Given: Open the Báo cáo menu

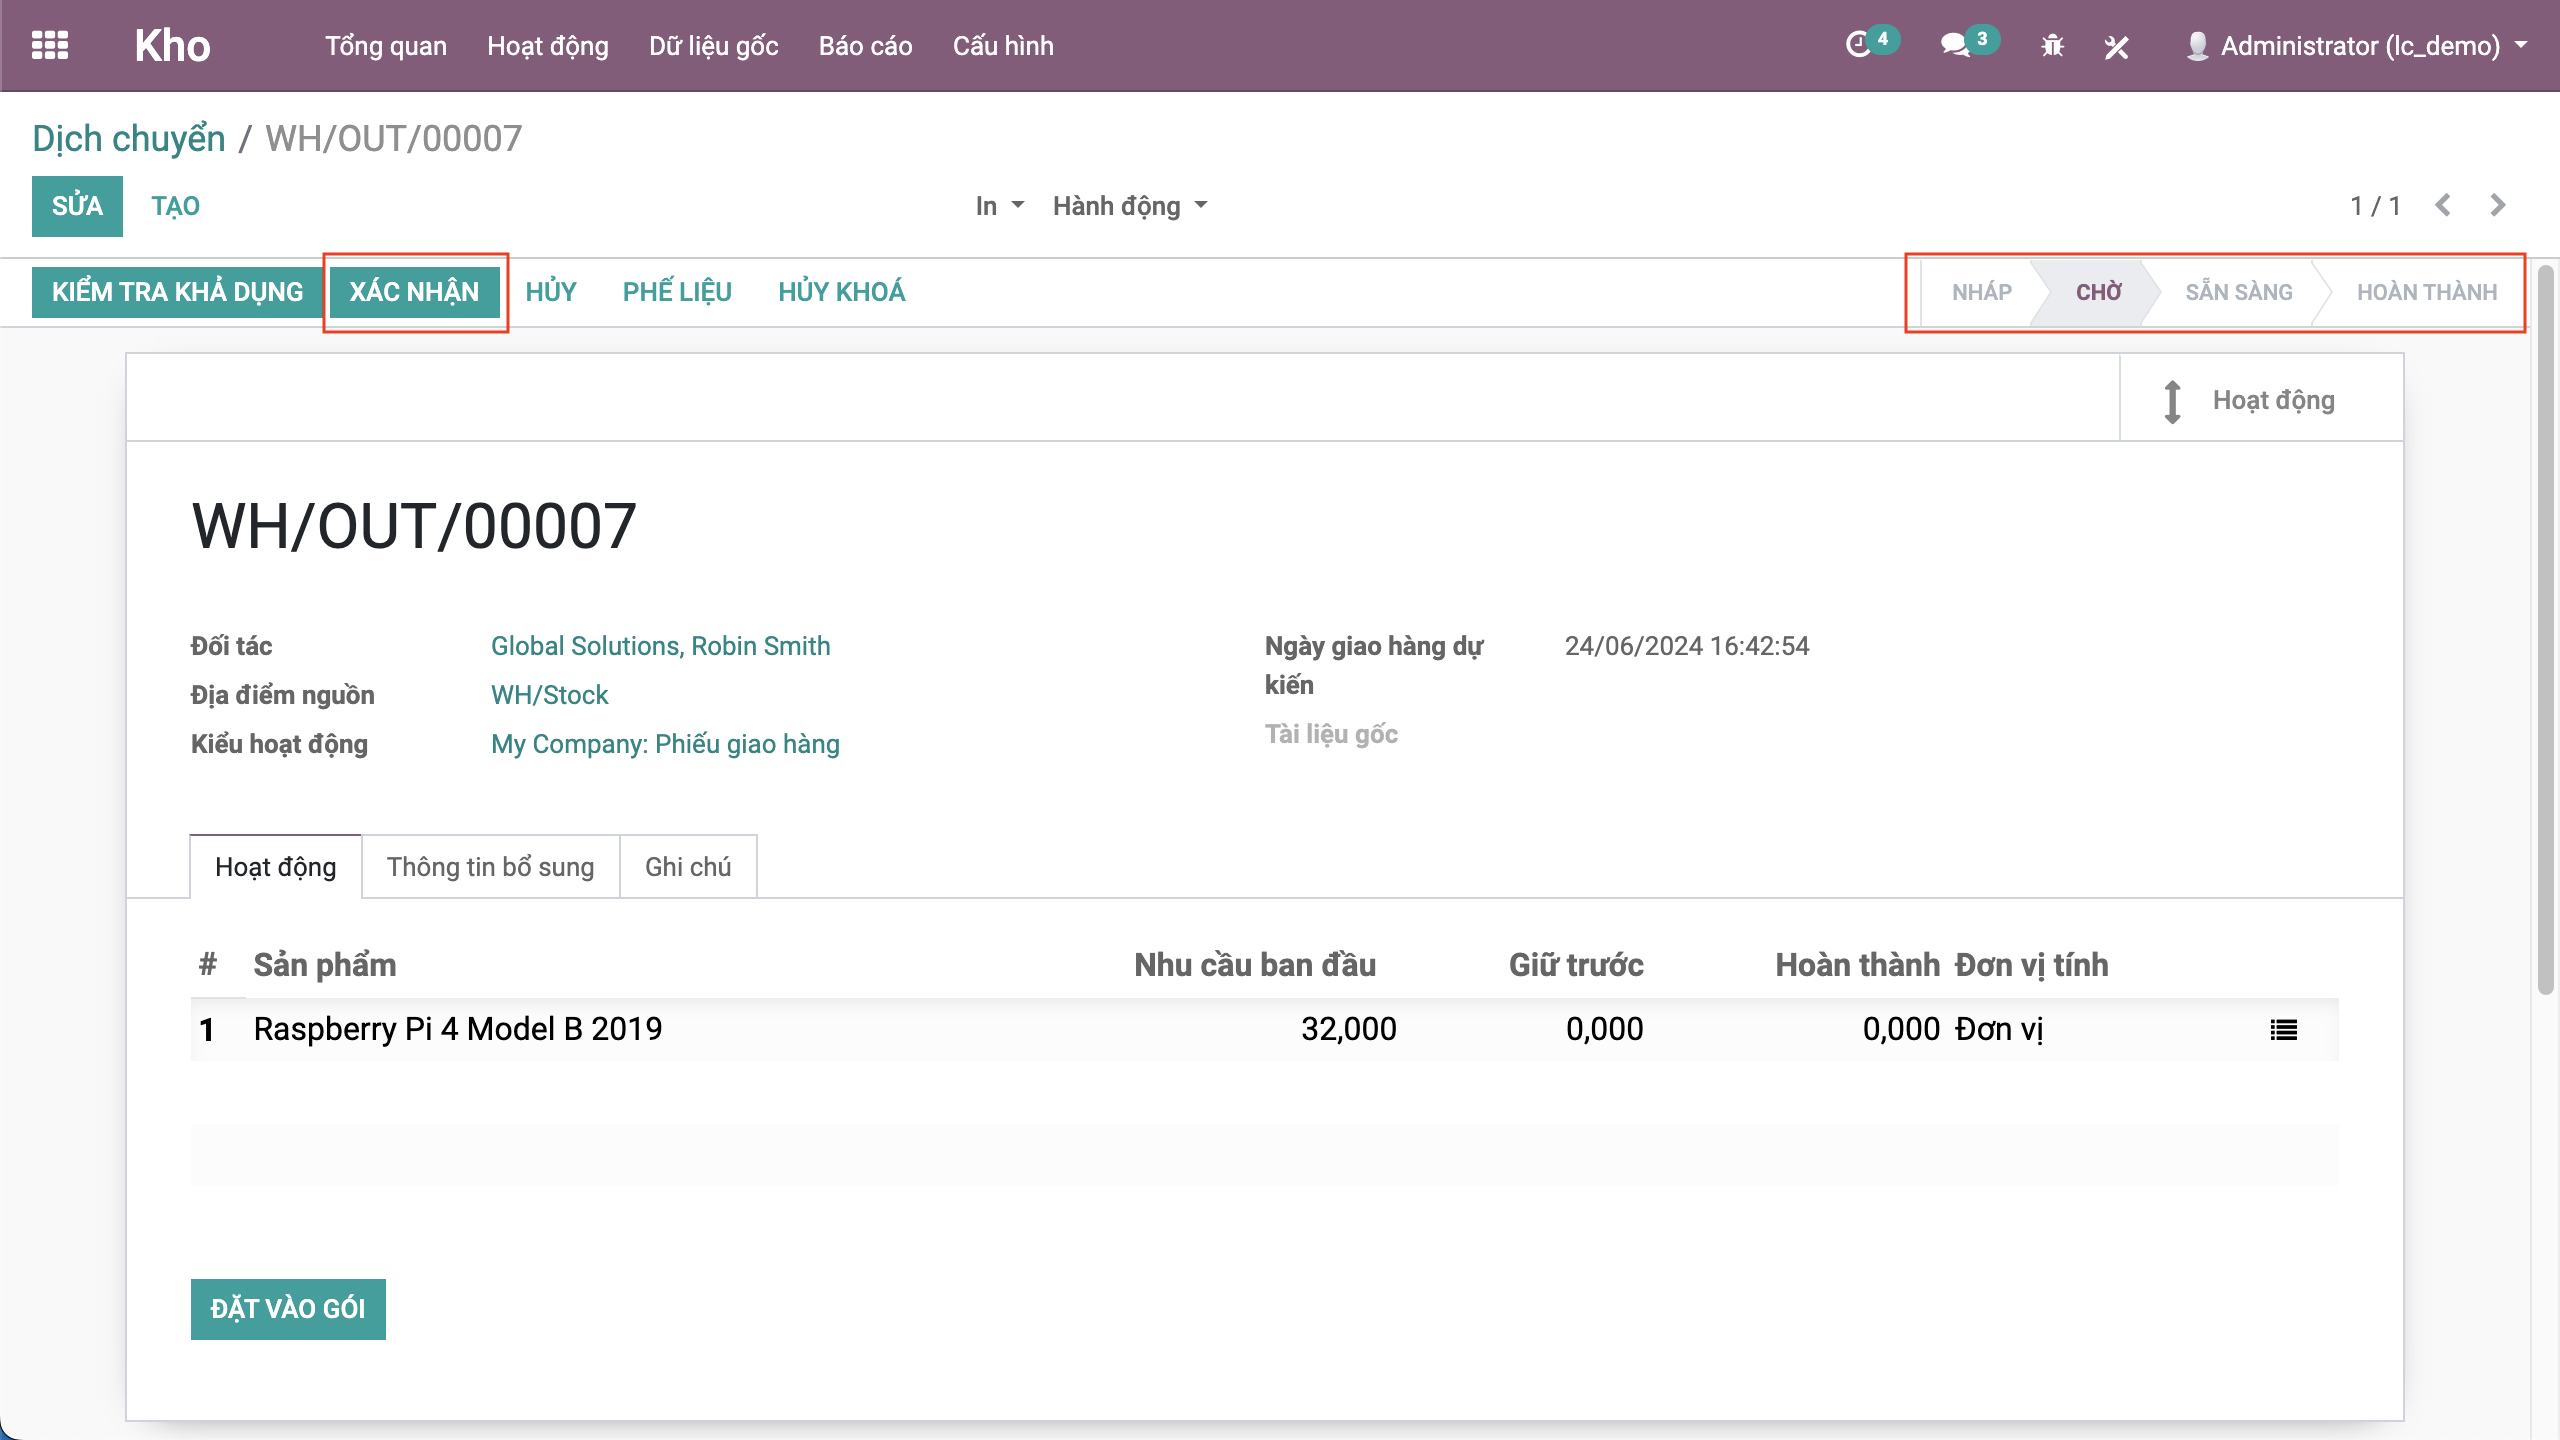Looking at the screenshot, I should click(x=865, y=46).
